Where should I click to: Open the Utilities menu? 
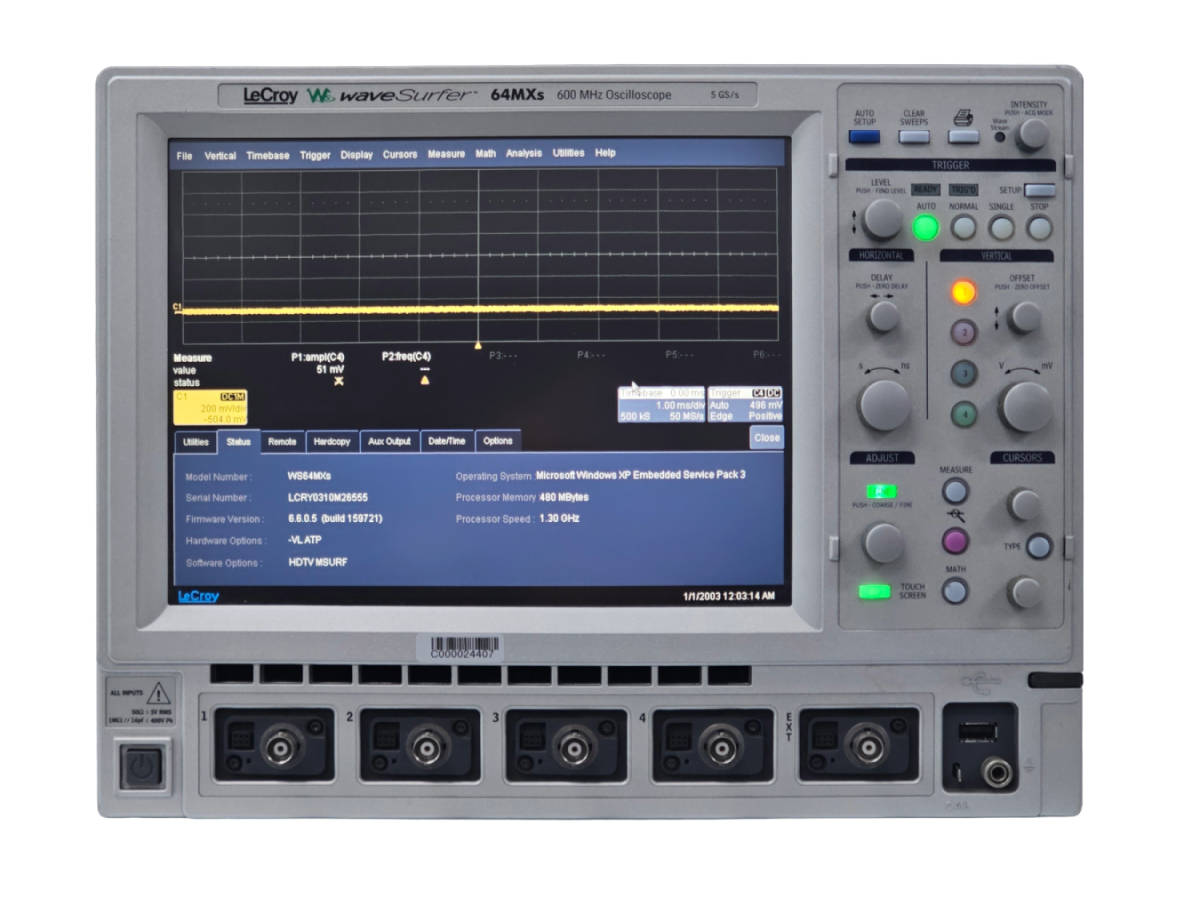coord(568,153)
